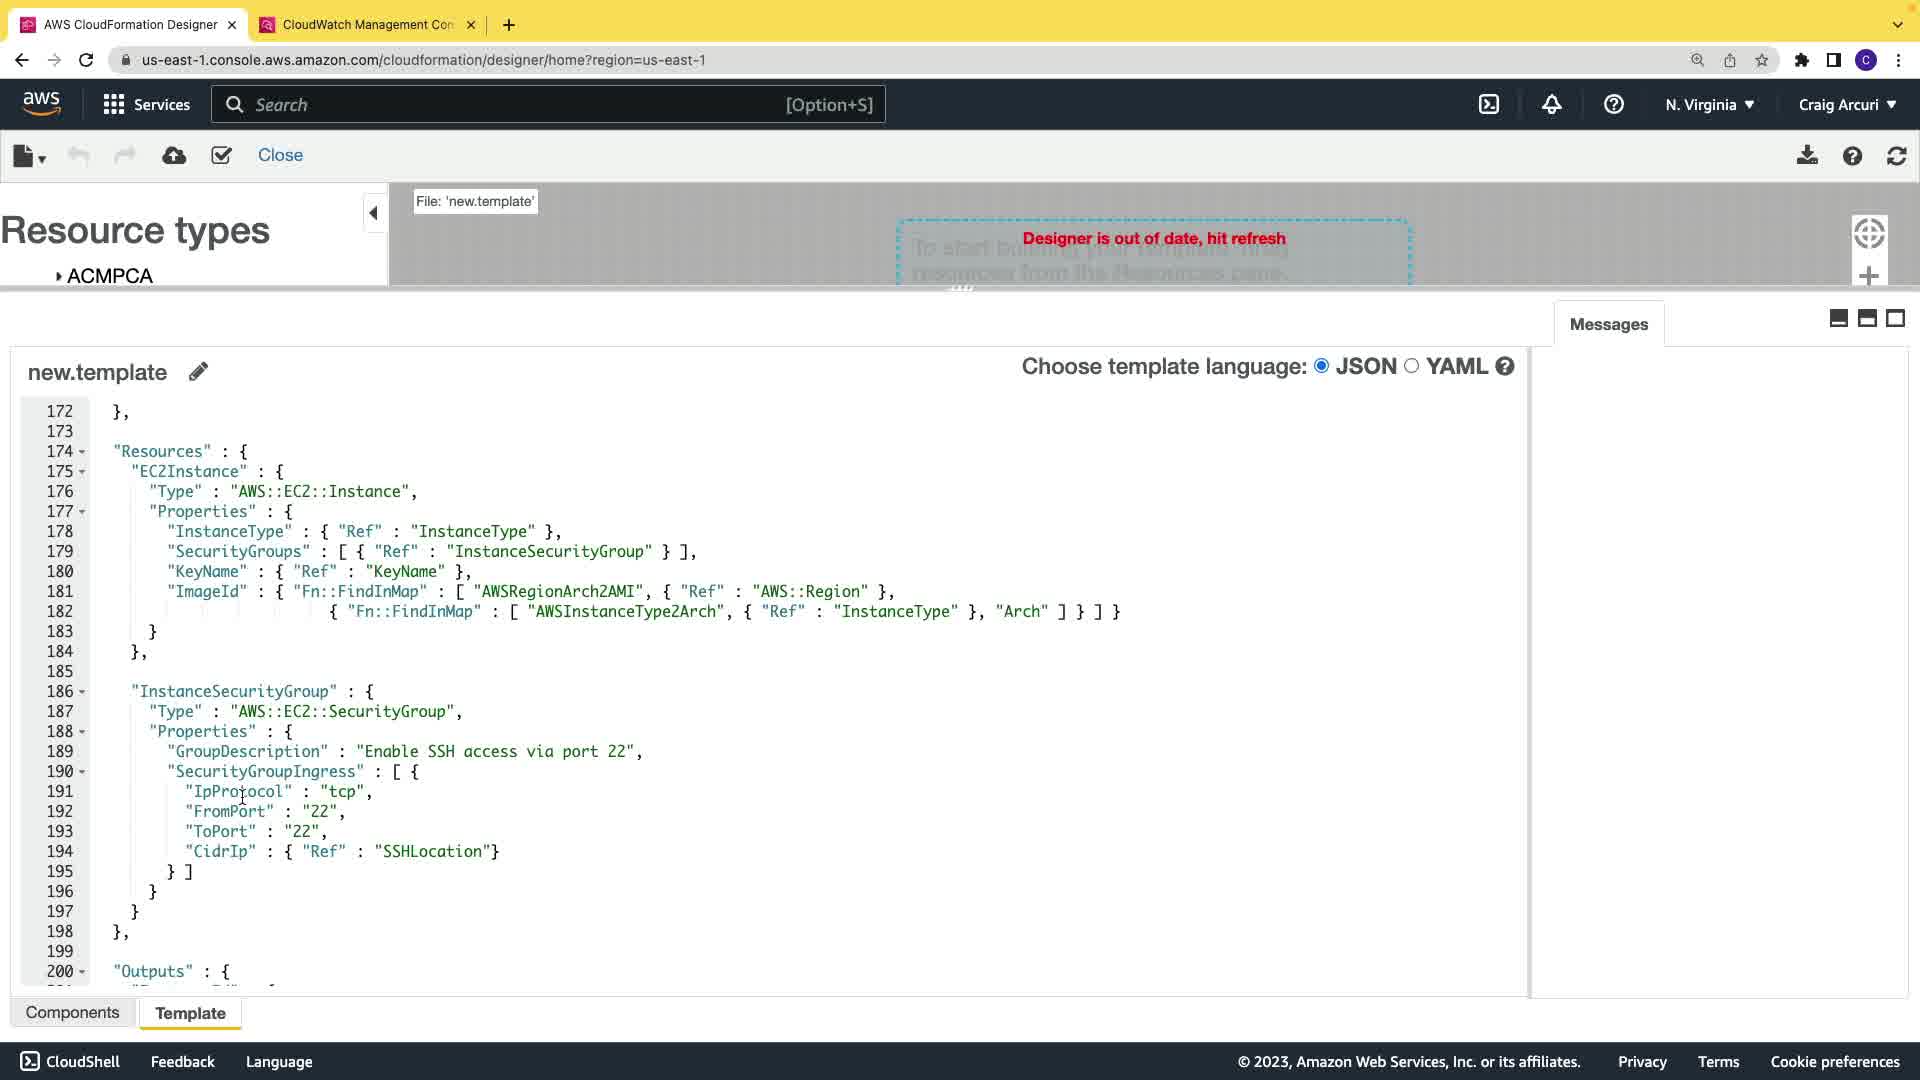Select the JSON template language
The image size is (1920, 1080).
tap(1322, 366)
